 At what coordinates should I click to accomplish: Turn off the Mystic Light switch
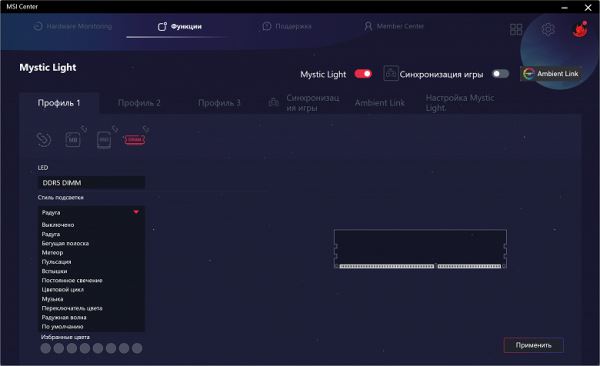[363, 74]
